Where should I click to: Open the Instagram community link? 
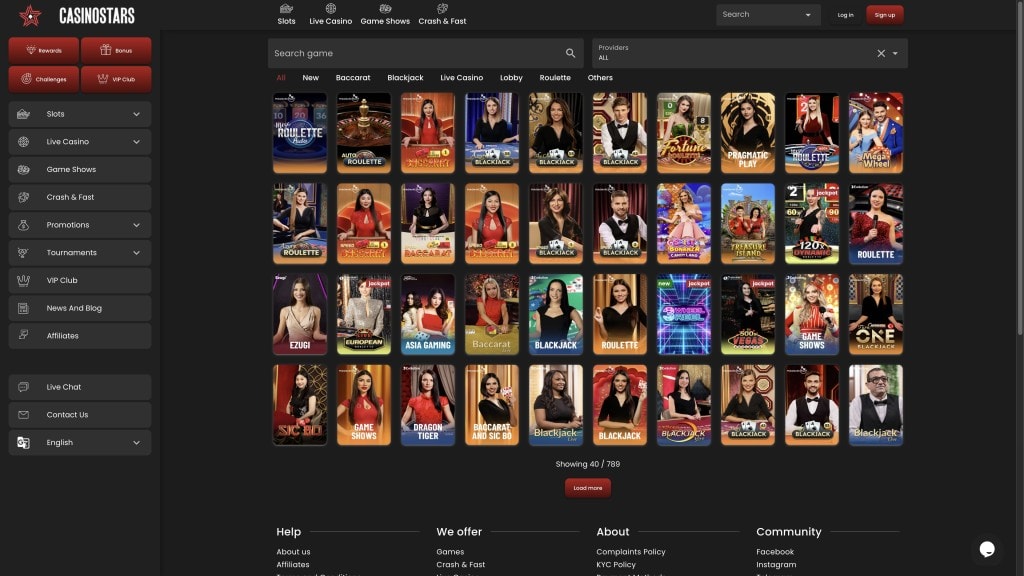click(x=776, y=565)
